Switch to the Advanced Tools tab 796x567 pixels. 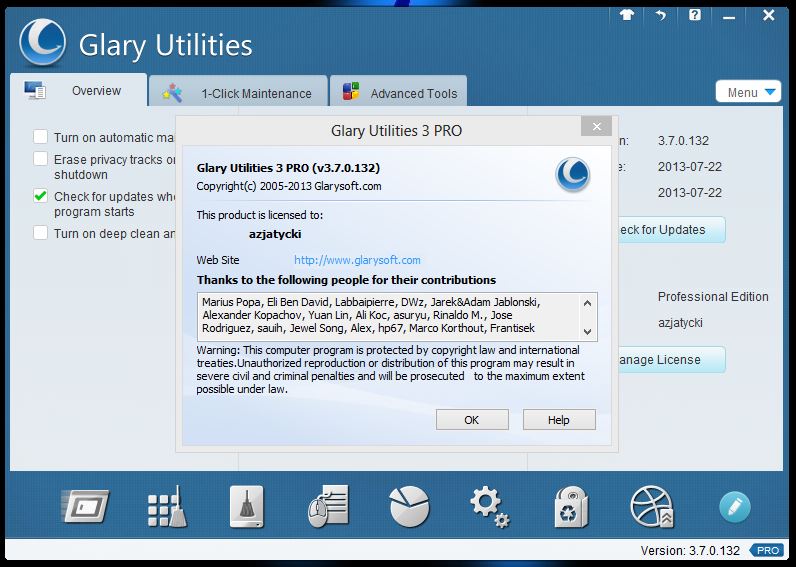click(x=399, y=93)
